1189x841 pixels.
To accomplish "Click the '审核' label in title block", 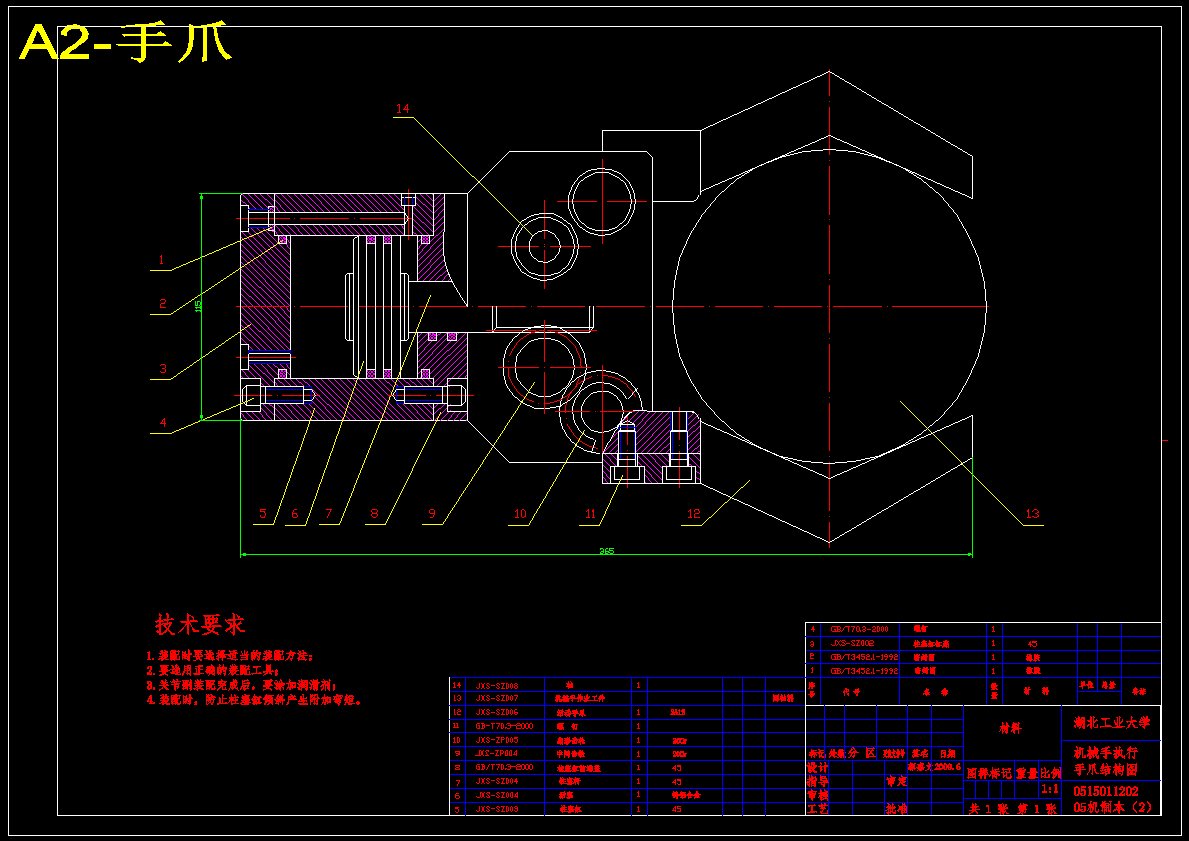I will pos(817,795).
